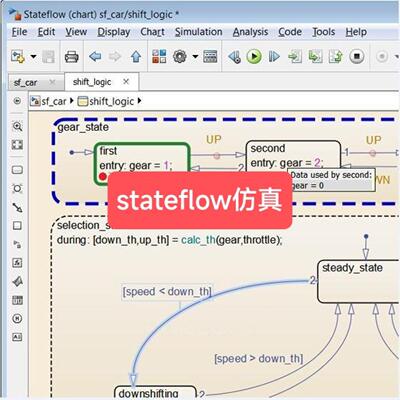Select the Default Transition tool
The image size is (400, 400).
(17, 207)
